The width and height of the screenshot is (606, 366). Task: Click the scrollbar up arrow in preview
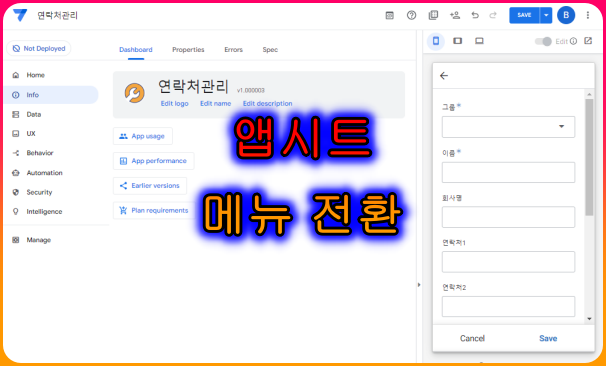[x=589, y=94]
